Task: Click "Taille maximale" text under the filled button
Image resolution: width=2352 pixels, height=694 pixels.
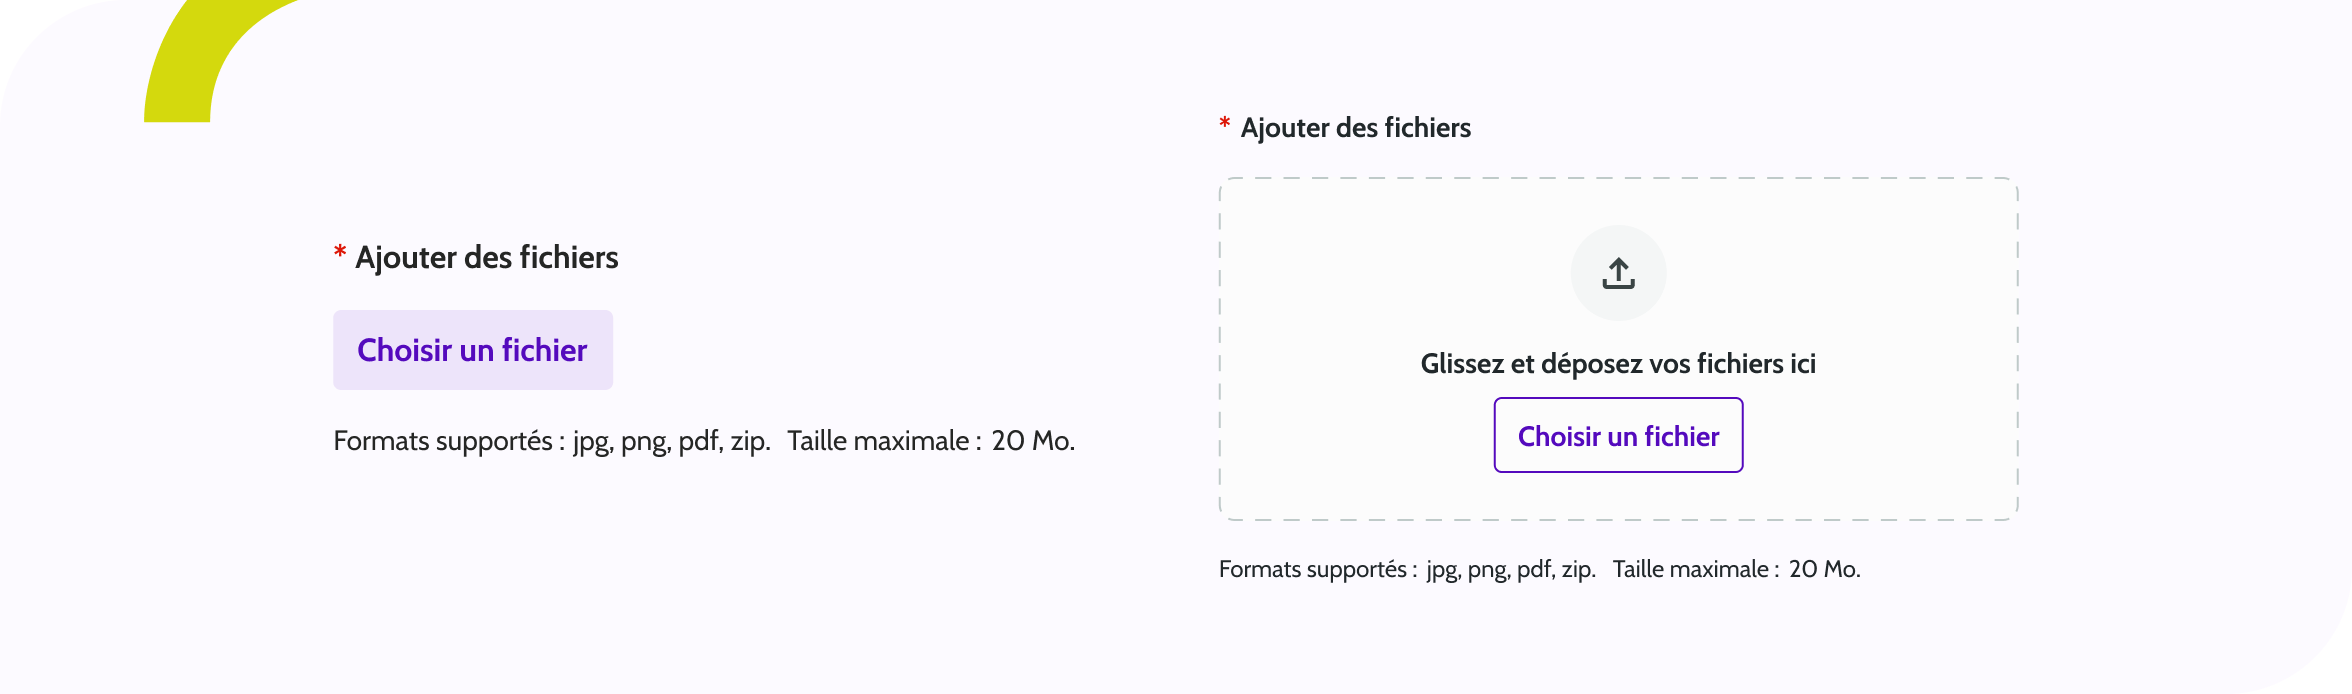Action: point(878,441)
